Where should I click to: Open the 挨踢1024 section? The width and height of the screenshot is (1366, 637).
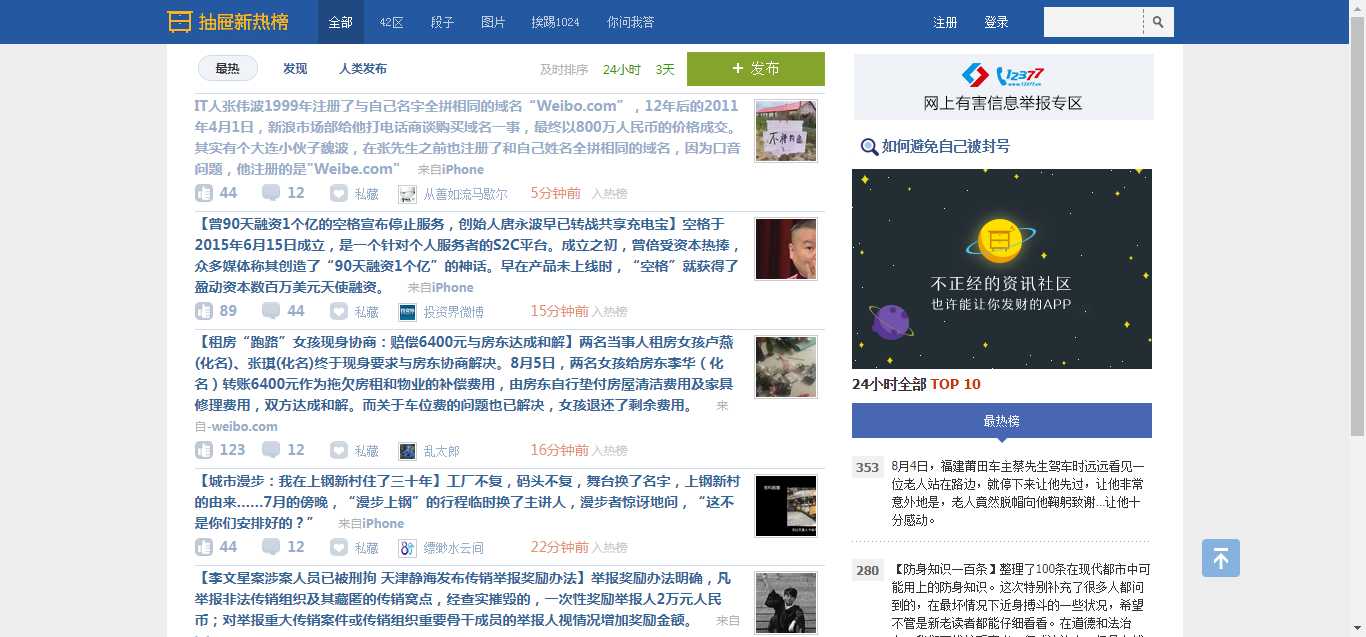click(555, 22)
